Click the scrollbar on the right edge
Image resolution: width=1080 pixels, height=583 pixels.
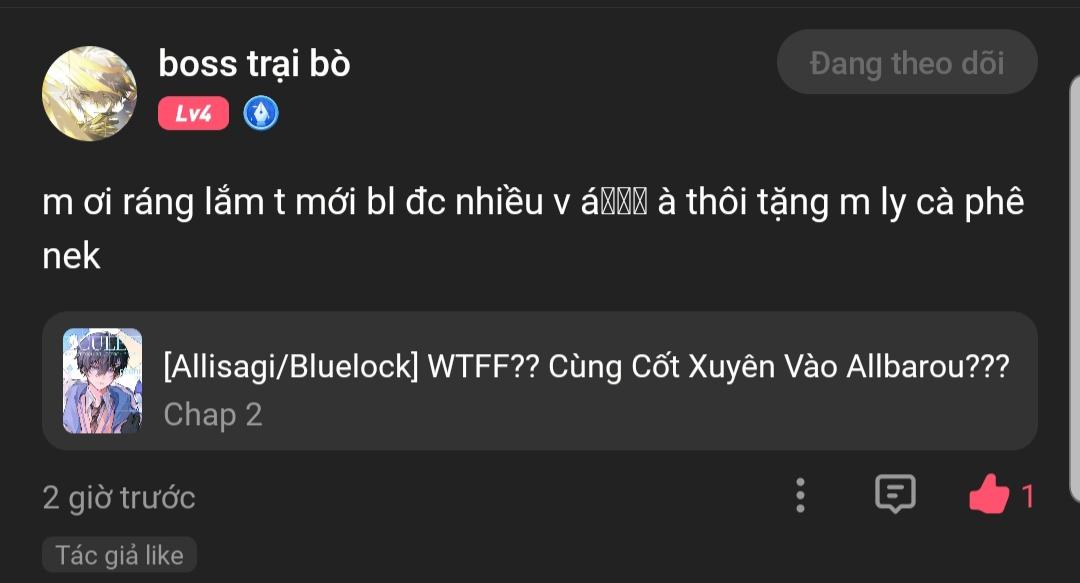pos(1074,287)
